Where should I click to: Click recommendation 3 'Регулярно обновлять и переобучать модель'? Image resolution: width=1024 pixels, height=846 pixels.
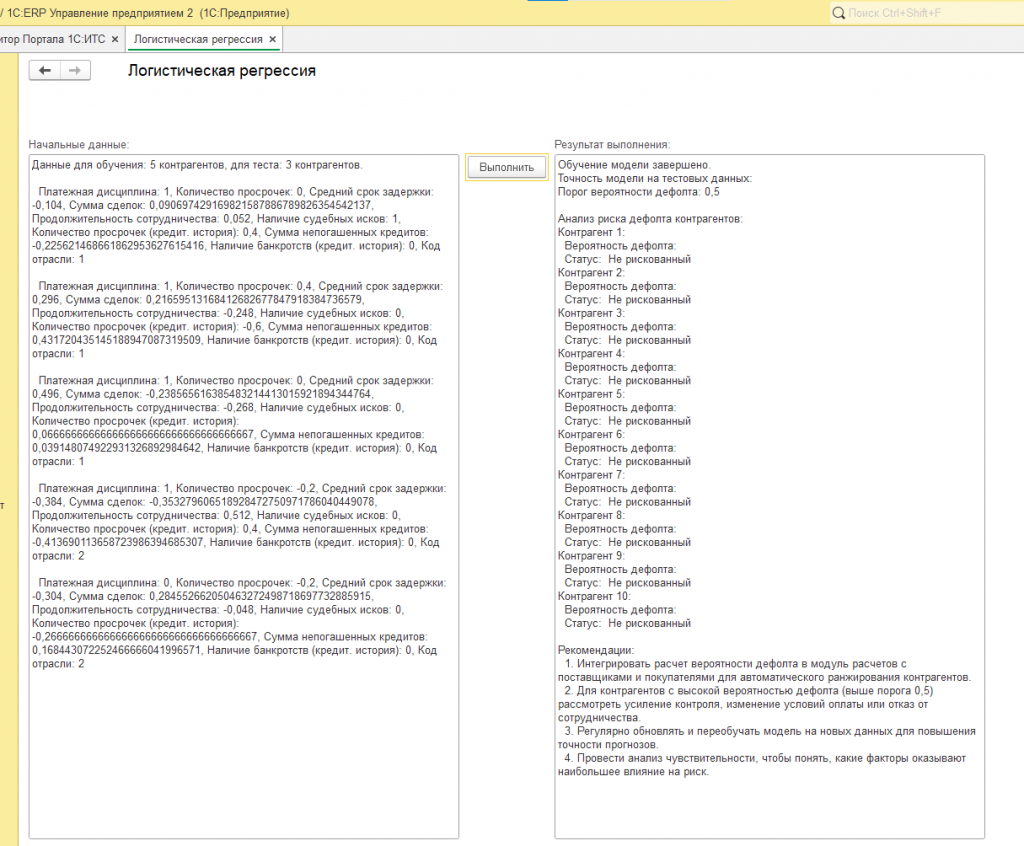(767, 738)
